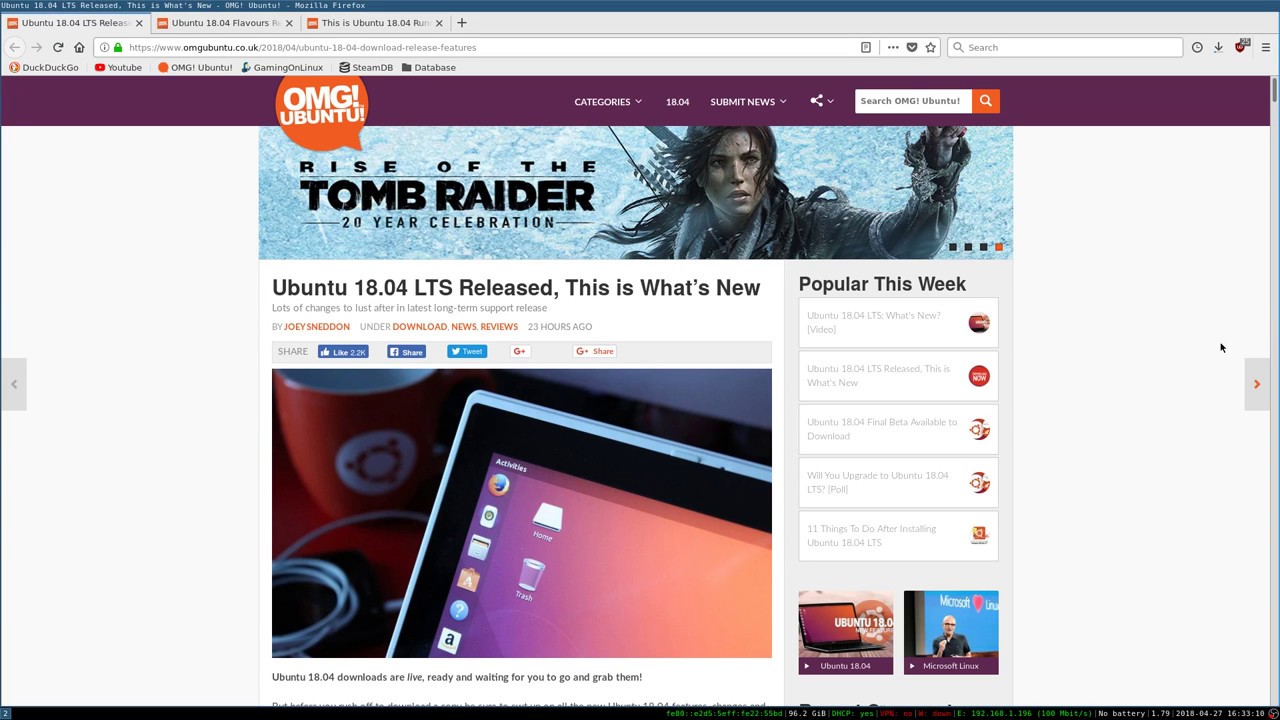Reload the current page

pos(58,47)
